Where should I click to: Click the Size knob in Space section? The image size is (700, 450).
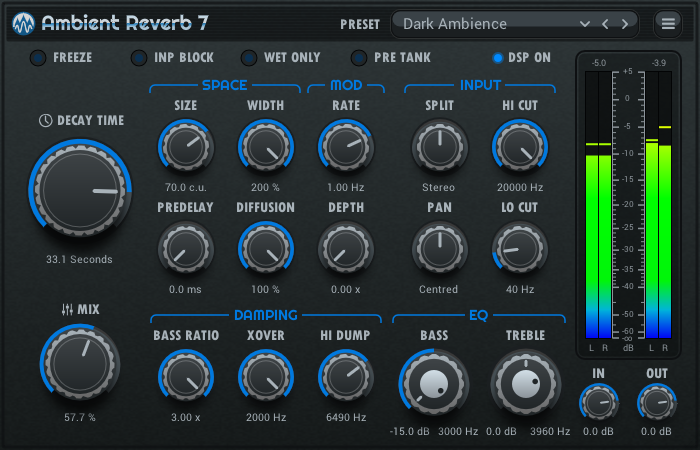tap(186, 146)
